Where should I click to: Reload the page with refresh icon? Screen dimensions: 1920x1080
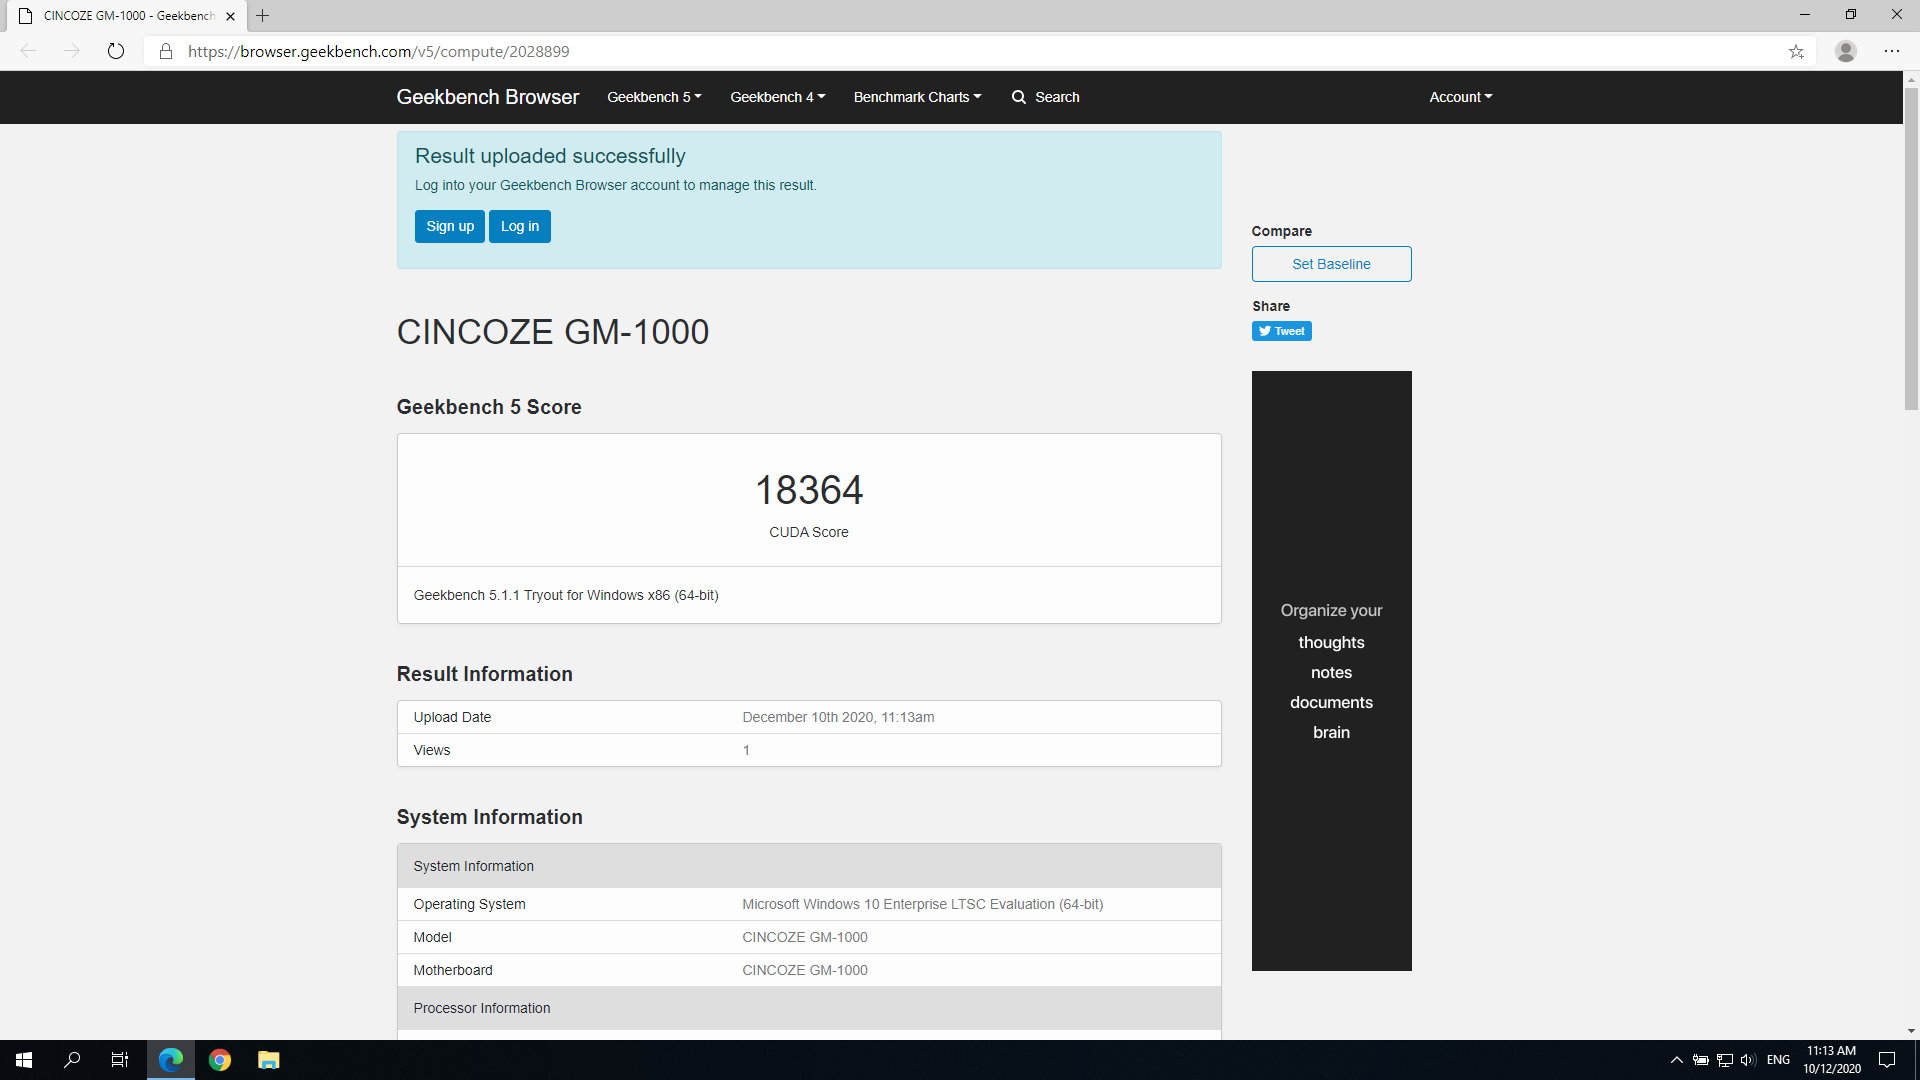[116, 51]
